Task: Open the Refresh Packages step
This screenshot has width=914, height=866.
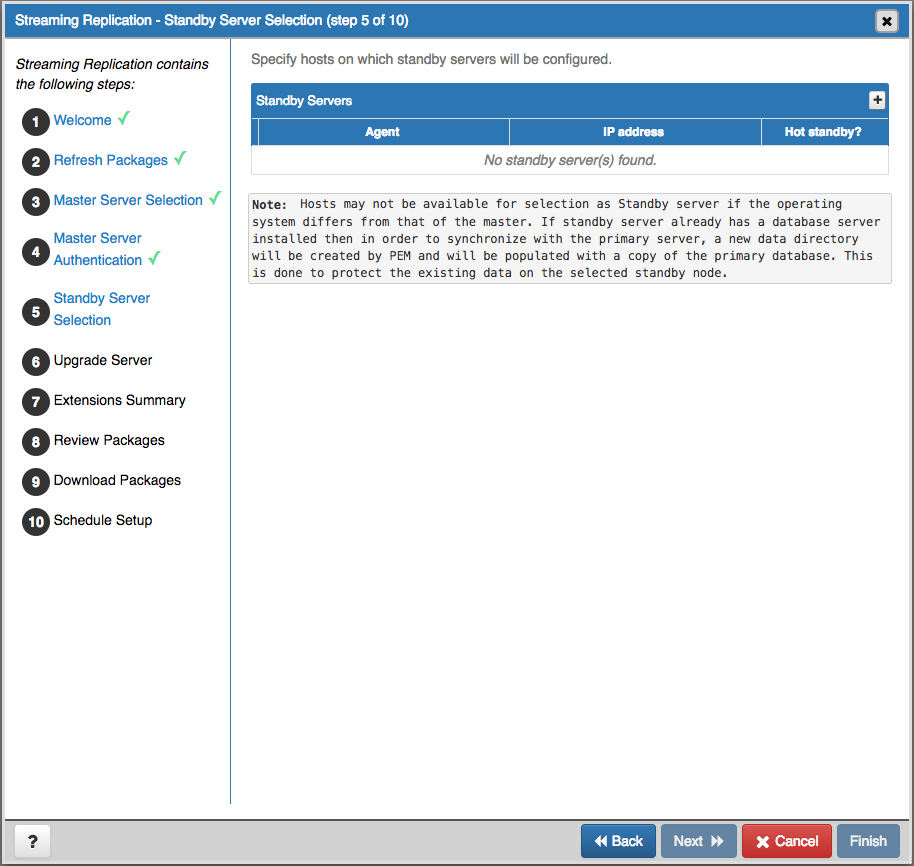Action: tap(111, 160)
